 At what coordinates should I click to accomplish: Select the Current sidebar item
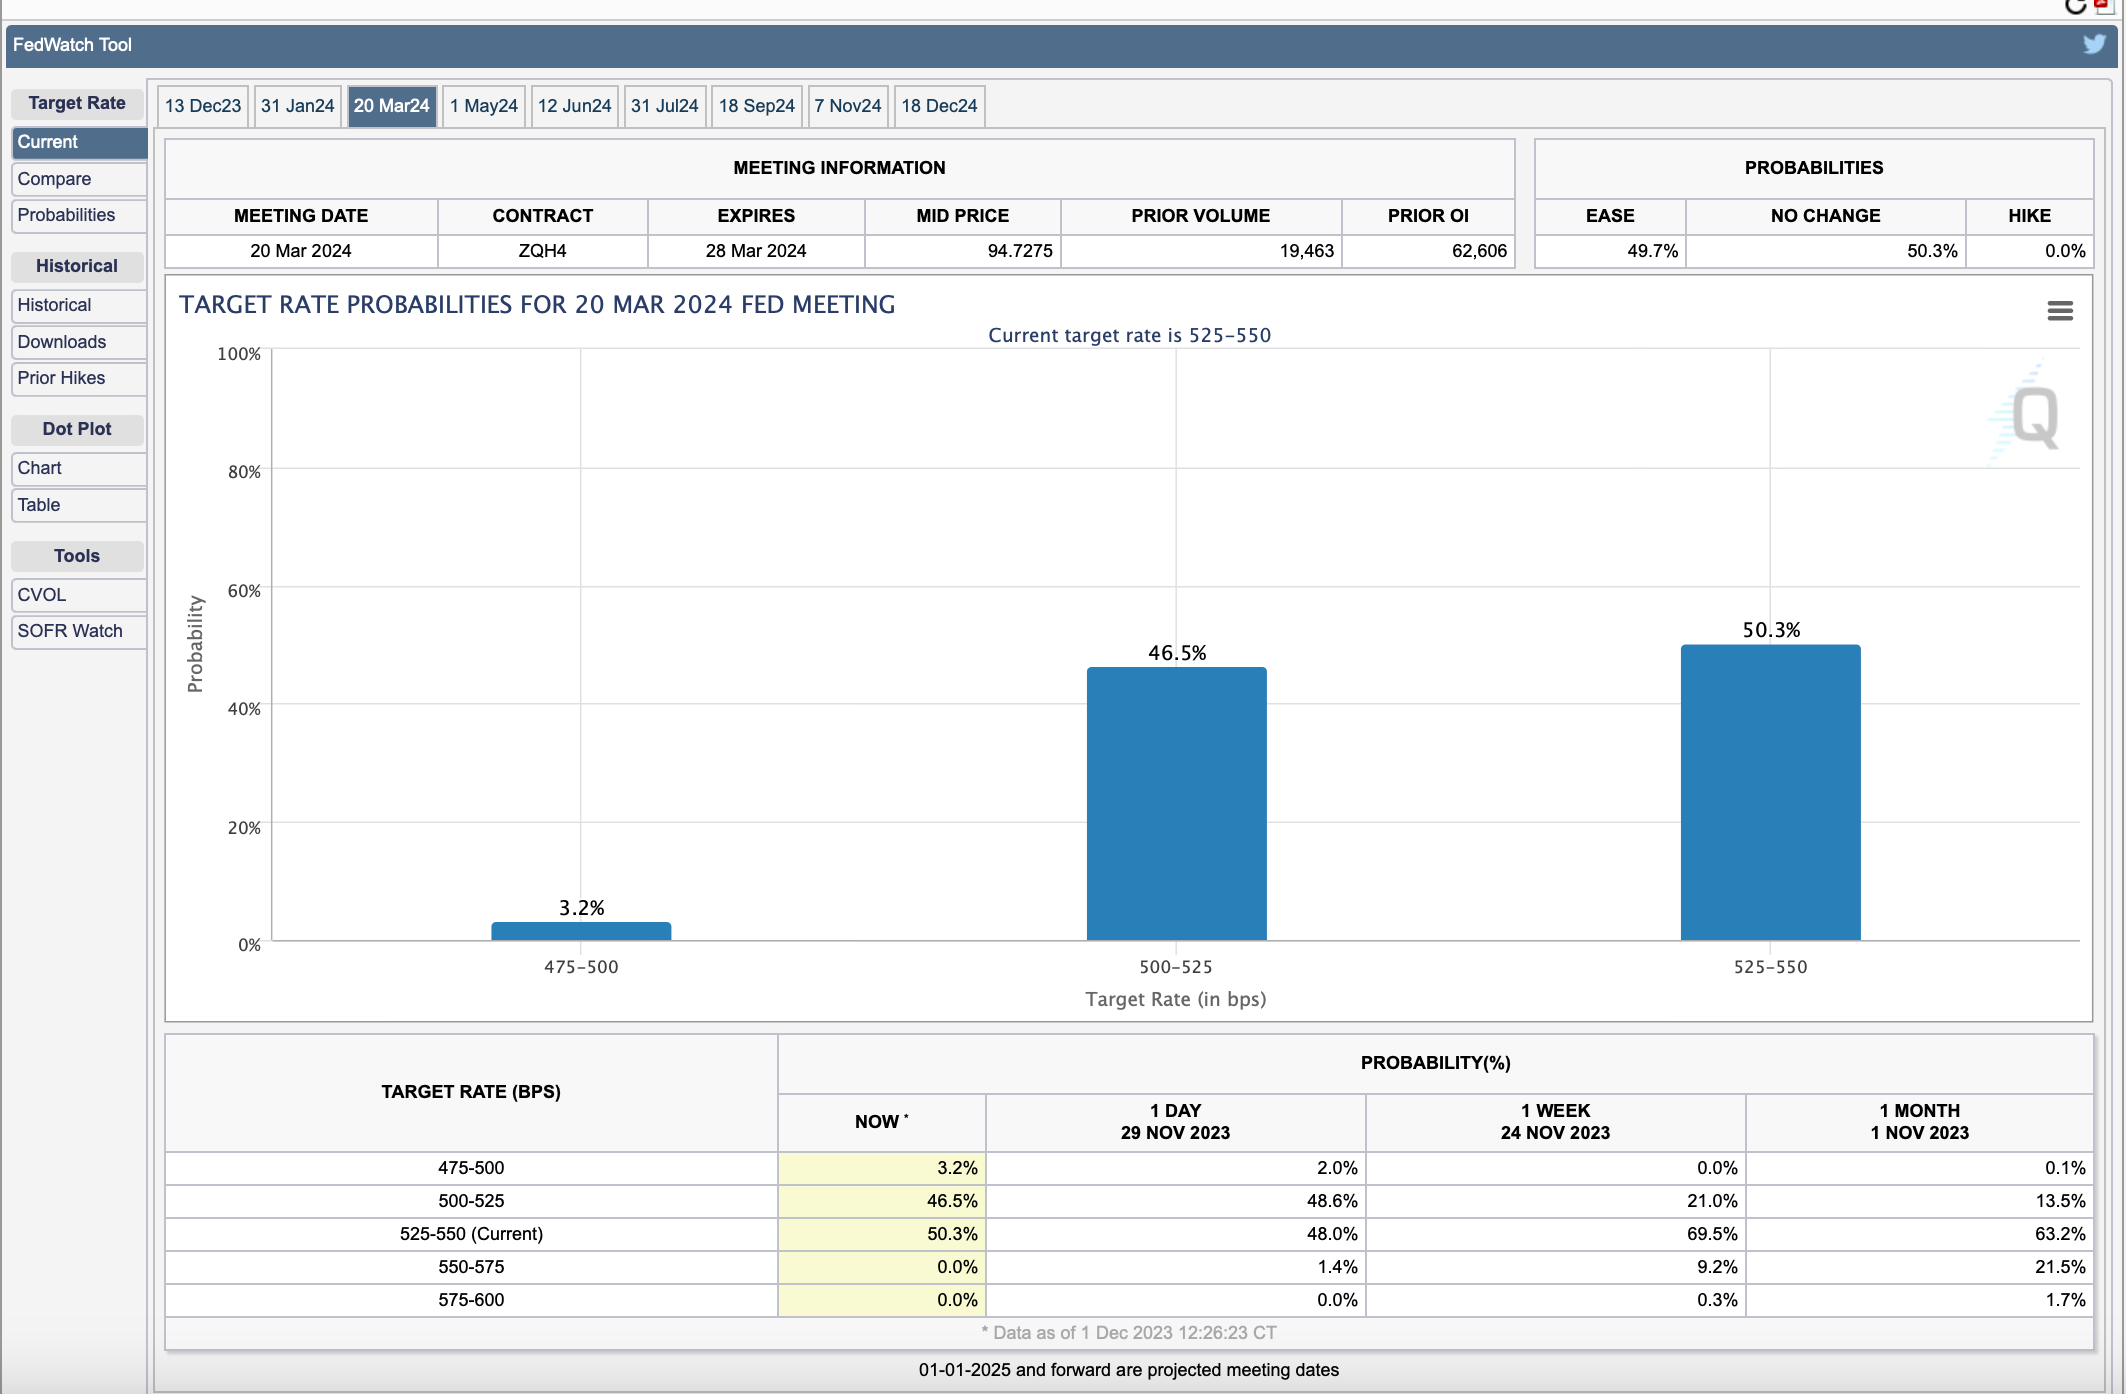79,142
